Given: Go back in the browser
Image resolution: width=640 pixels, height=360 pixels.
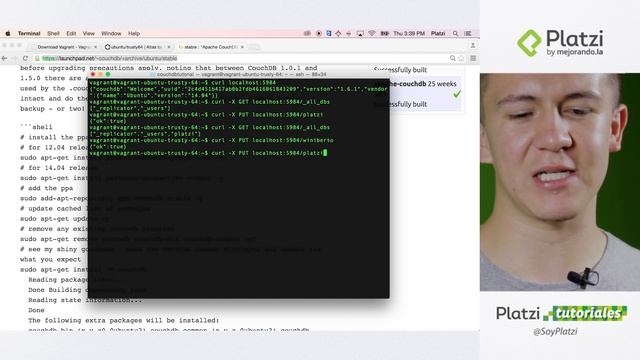Looking at the screenshot, I should click(x=4, y=58).
